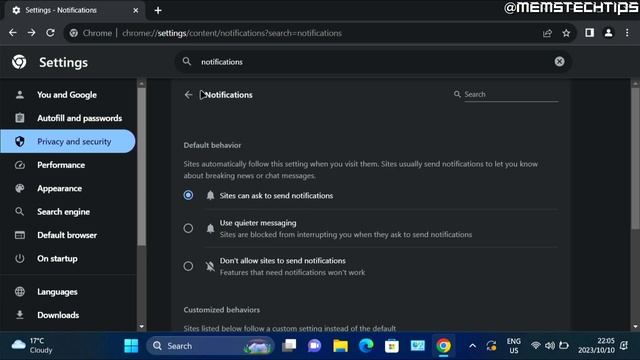Viewport: 640px width, 360px height.
Task: Open Autofill and passwords settings
Action: pyautogui.click(x=68, y=118)
